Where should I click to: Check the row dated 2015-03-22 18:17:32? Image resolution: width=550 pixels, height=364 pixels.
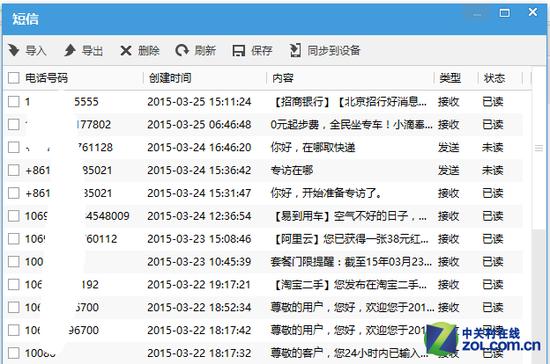[x=14, y=353]
